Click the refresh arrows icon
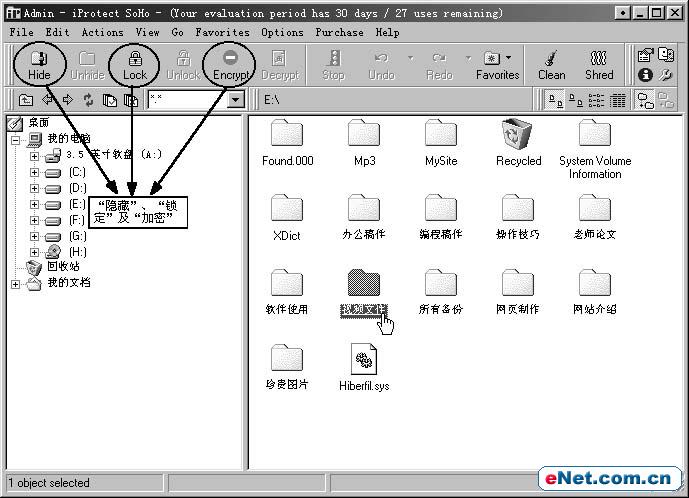The height and width of the screenshot is (498, 689). [88, 100]
